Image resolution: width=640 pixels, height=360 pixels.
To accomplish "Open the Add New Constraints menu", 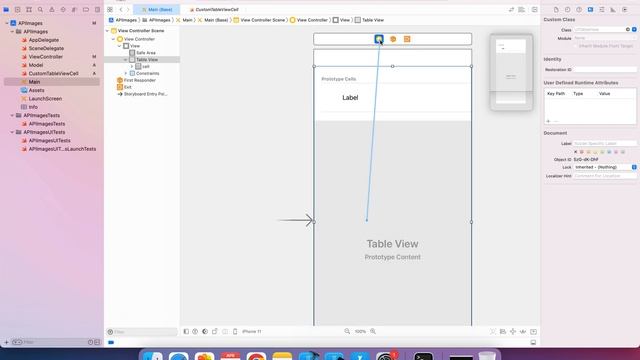I will 513,331.
